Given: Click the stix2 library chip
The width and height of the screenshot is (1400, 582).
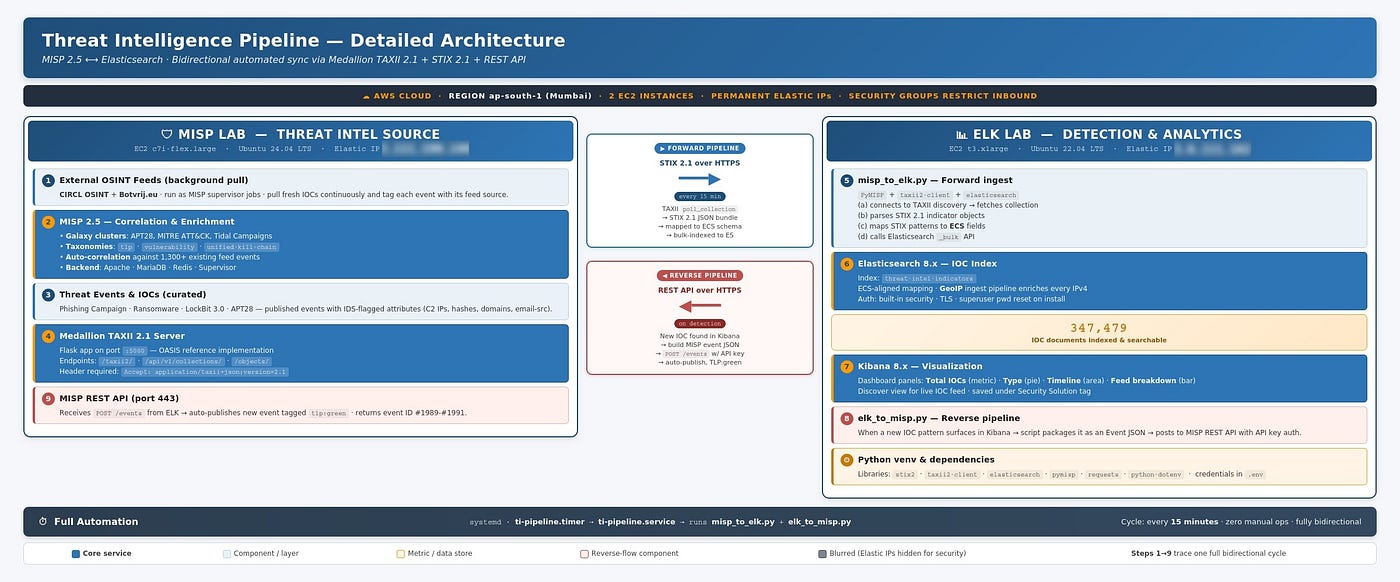Looking at the screenshot, I should coord(904,475).
